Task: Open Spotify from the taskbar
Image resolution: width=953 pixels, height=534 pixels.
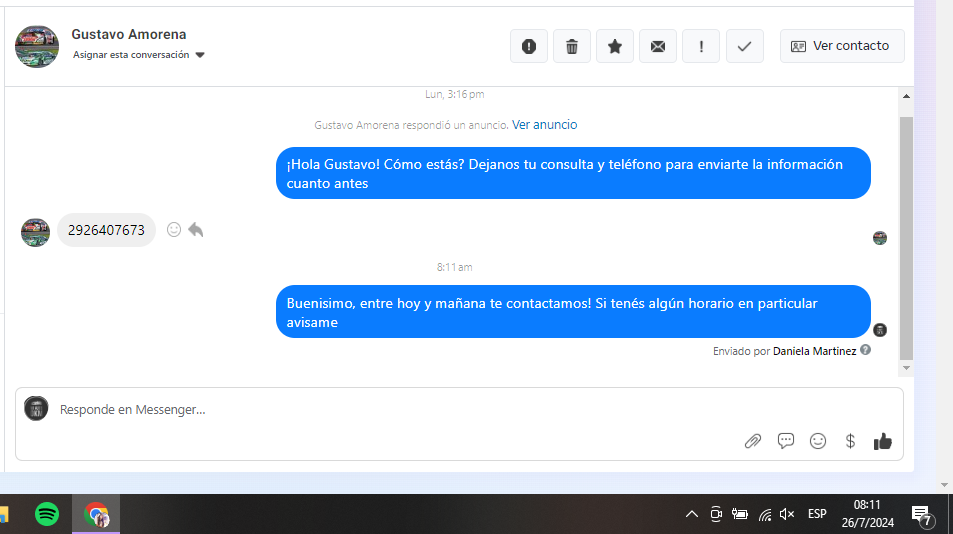Action: [x=47, y=514]
